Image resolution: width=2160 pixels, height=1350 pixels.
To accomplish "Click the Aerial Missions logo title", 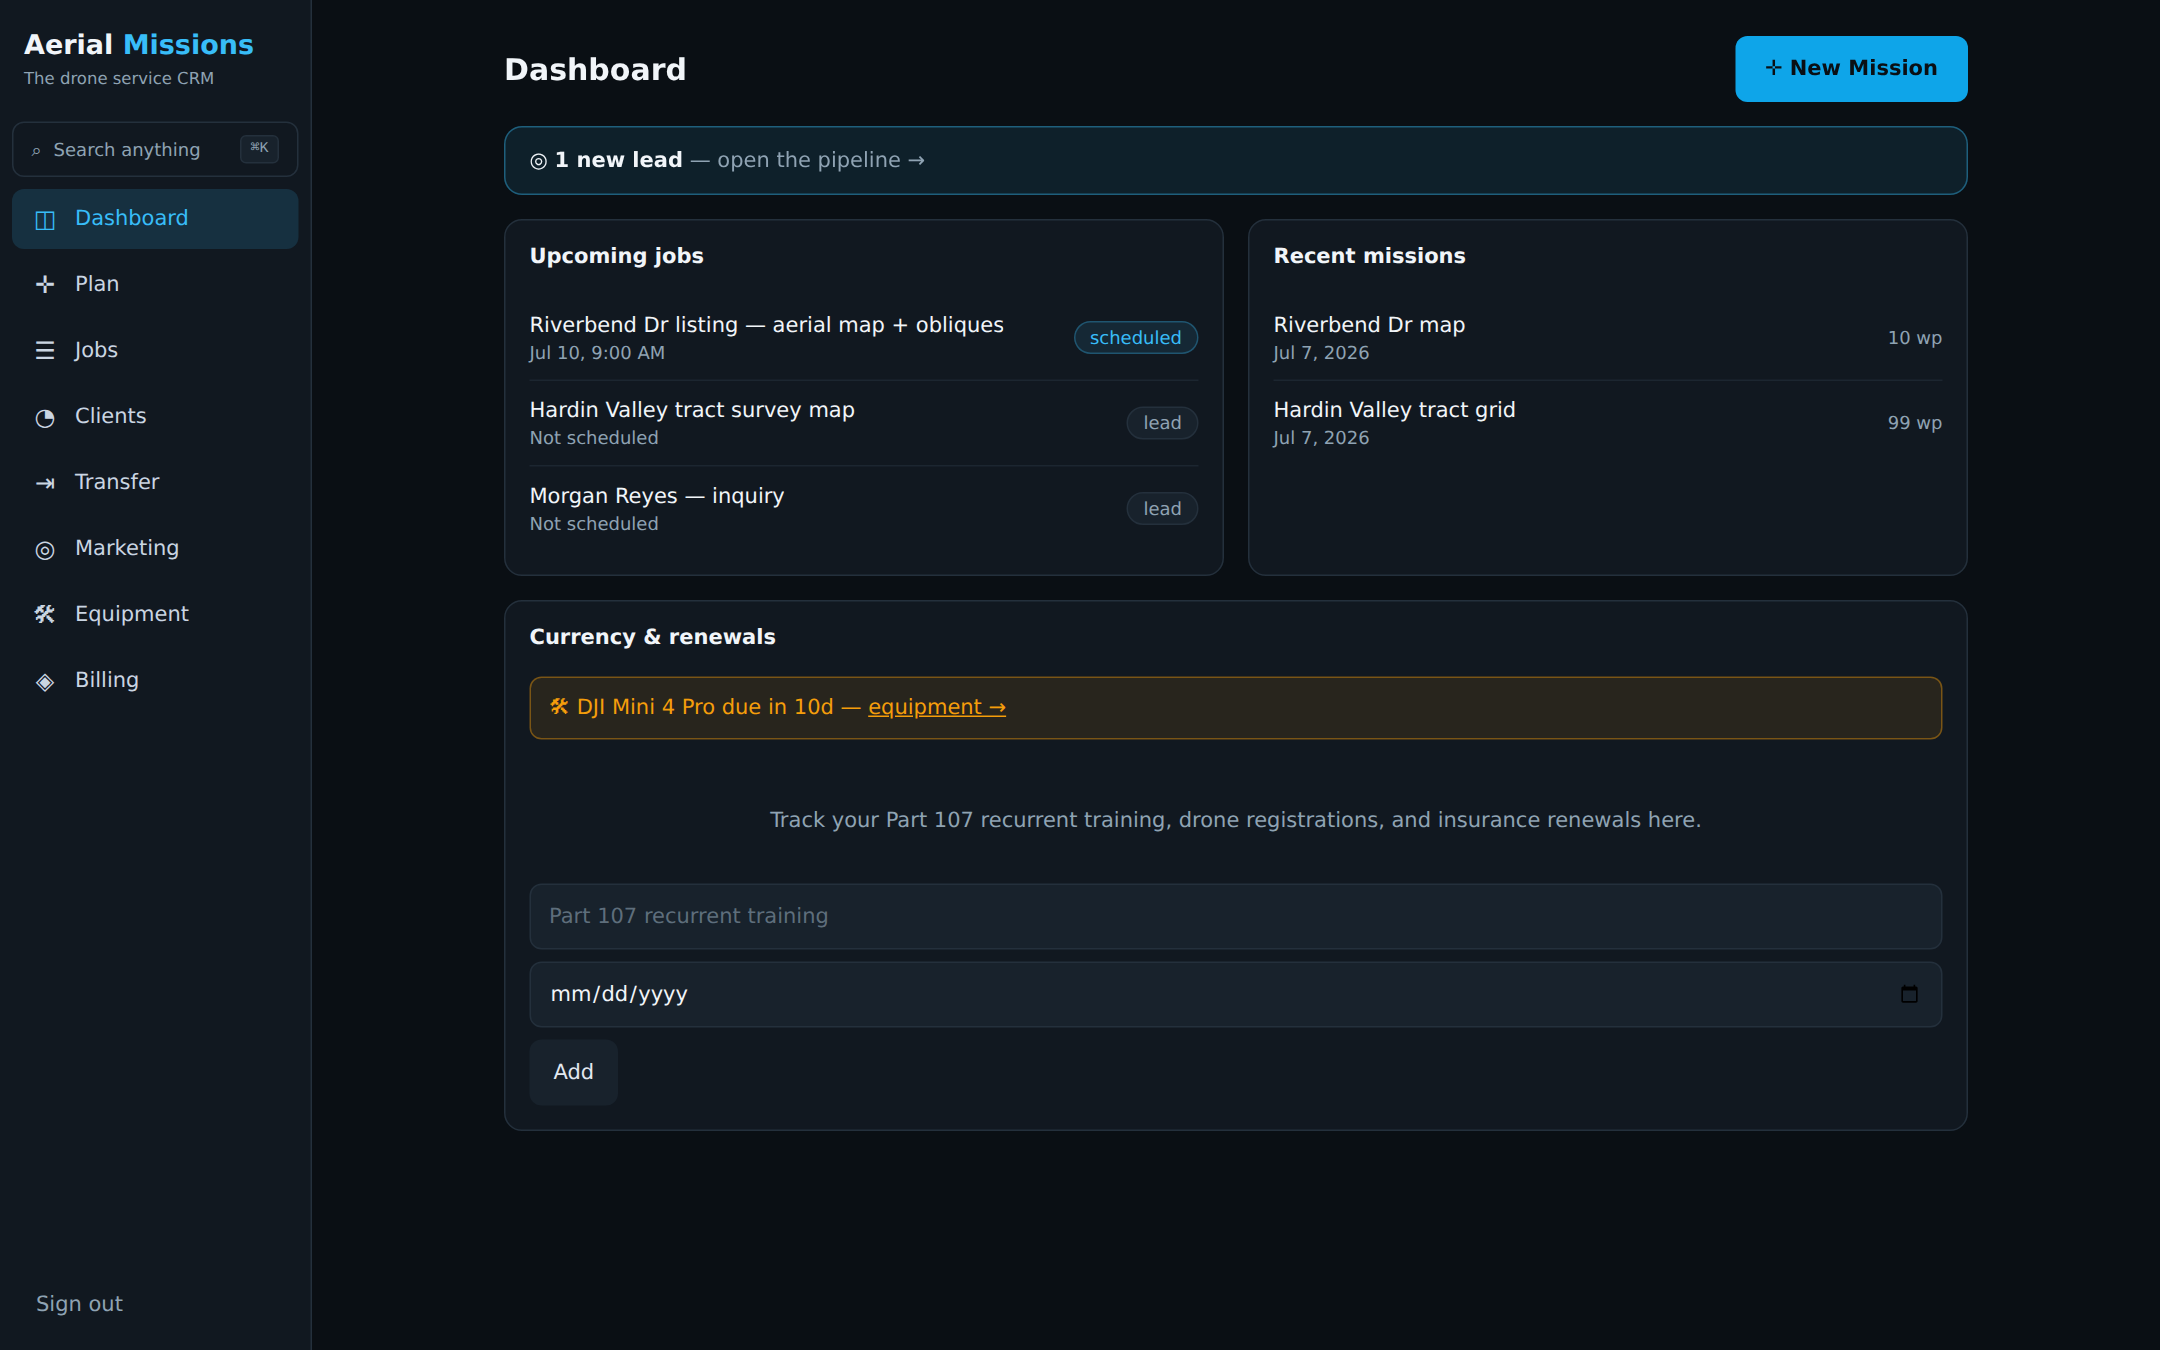I will pos(139,45).
